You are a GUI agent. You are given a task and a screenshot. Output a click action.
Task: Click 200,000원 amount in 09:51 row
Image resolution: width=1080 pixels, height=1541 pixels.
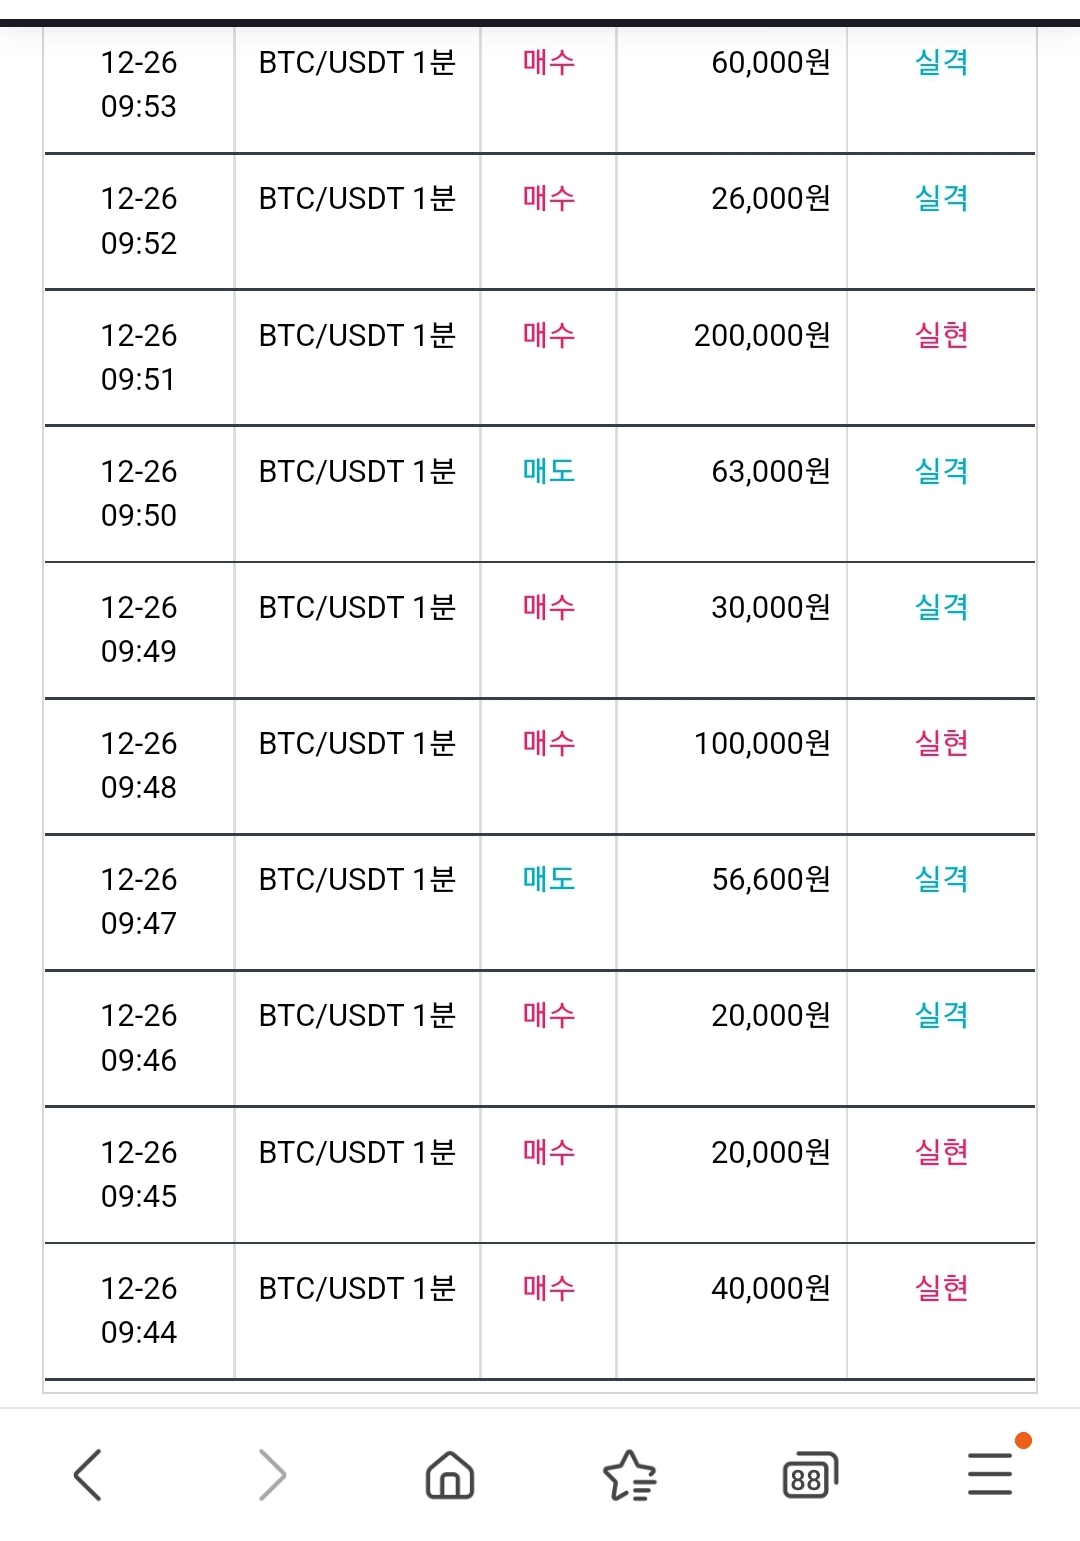tap(762, 335)
